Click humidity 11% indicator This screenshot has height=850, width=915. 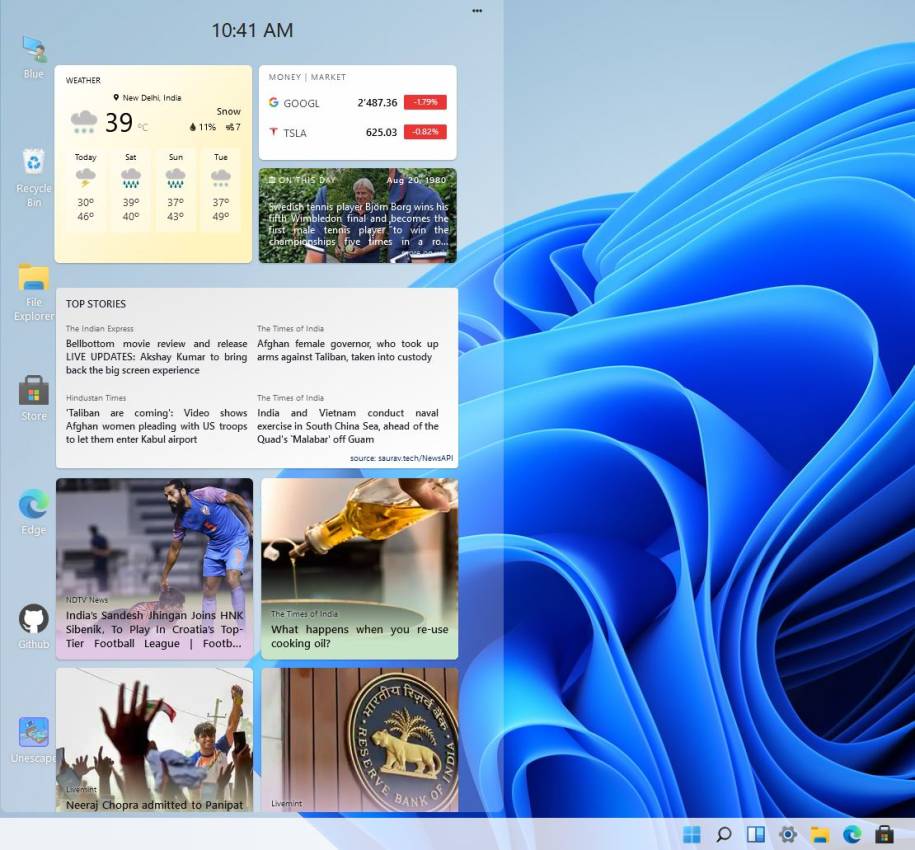[x=202, y=127]
